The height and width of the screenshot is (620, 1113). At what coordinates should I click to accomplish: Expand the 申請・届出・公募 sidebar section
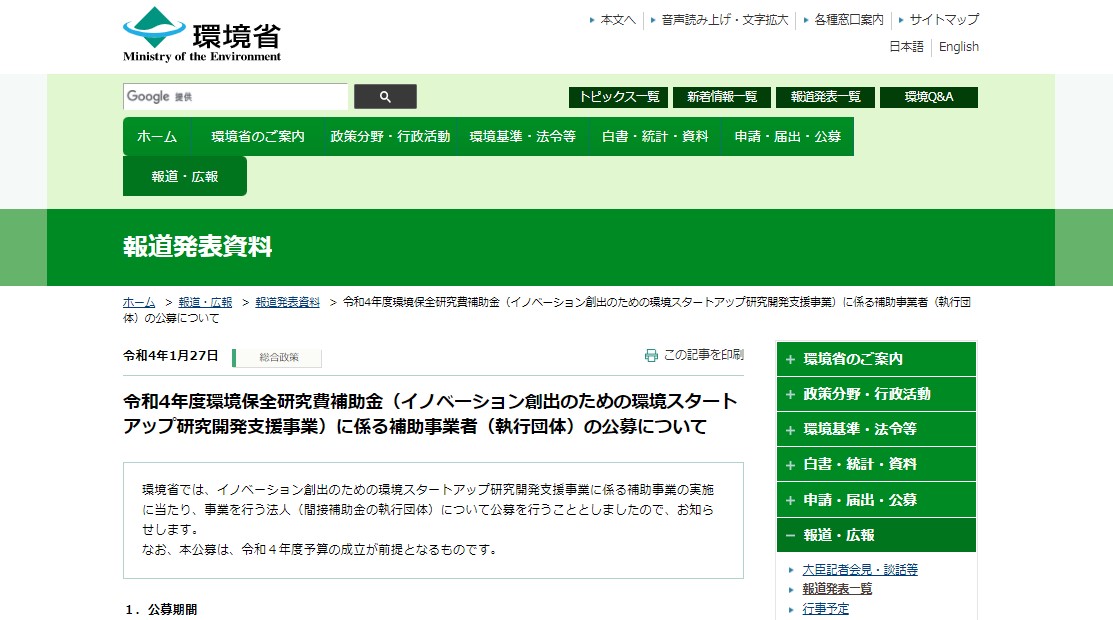[x=790, y=500]
